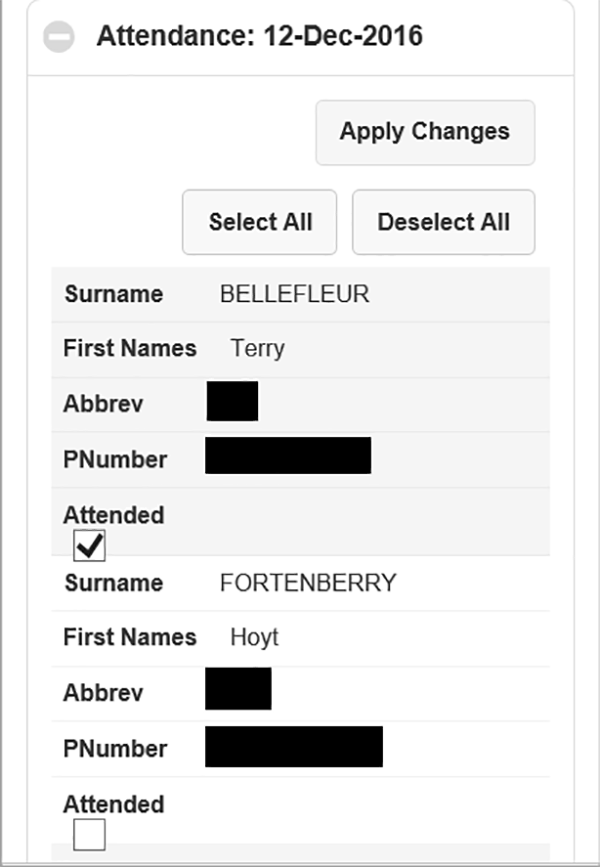Click the redacted Abbrev value for Bellefleur
This screenshot has width=600, height=867.
232,401
